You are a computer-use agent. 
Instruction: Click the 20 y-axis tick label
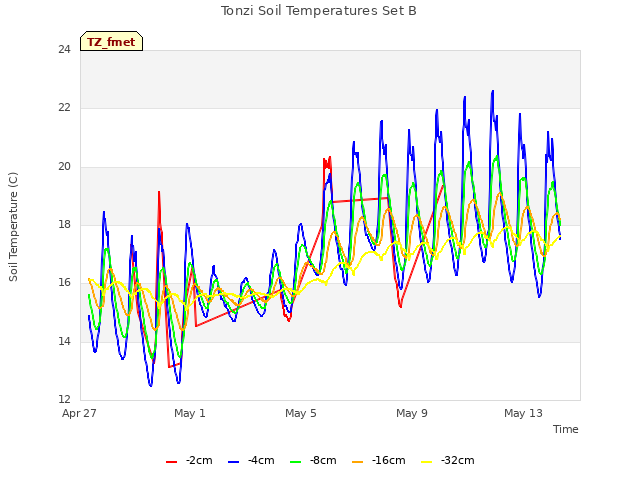64,167
